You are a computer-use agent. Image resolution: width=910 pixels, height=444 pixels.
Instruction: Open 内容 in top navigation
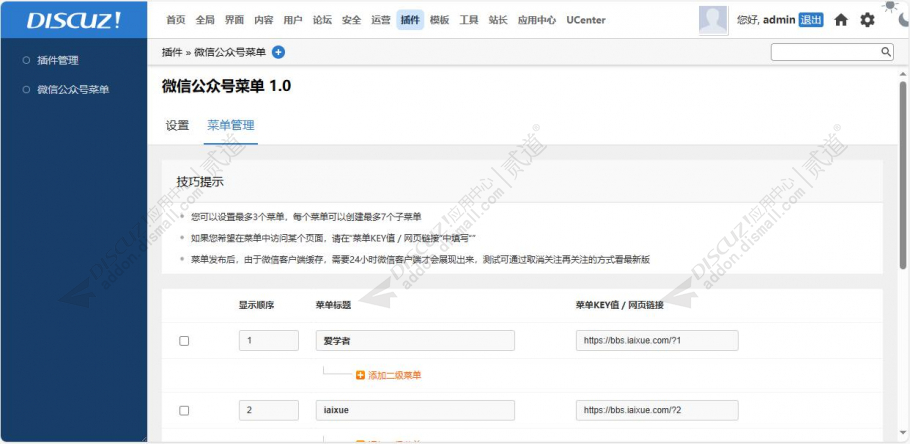click(263, 20)
